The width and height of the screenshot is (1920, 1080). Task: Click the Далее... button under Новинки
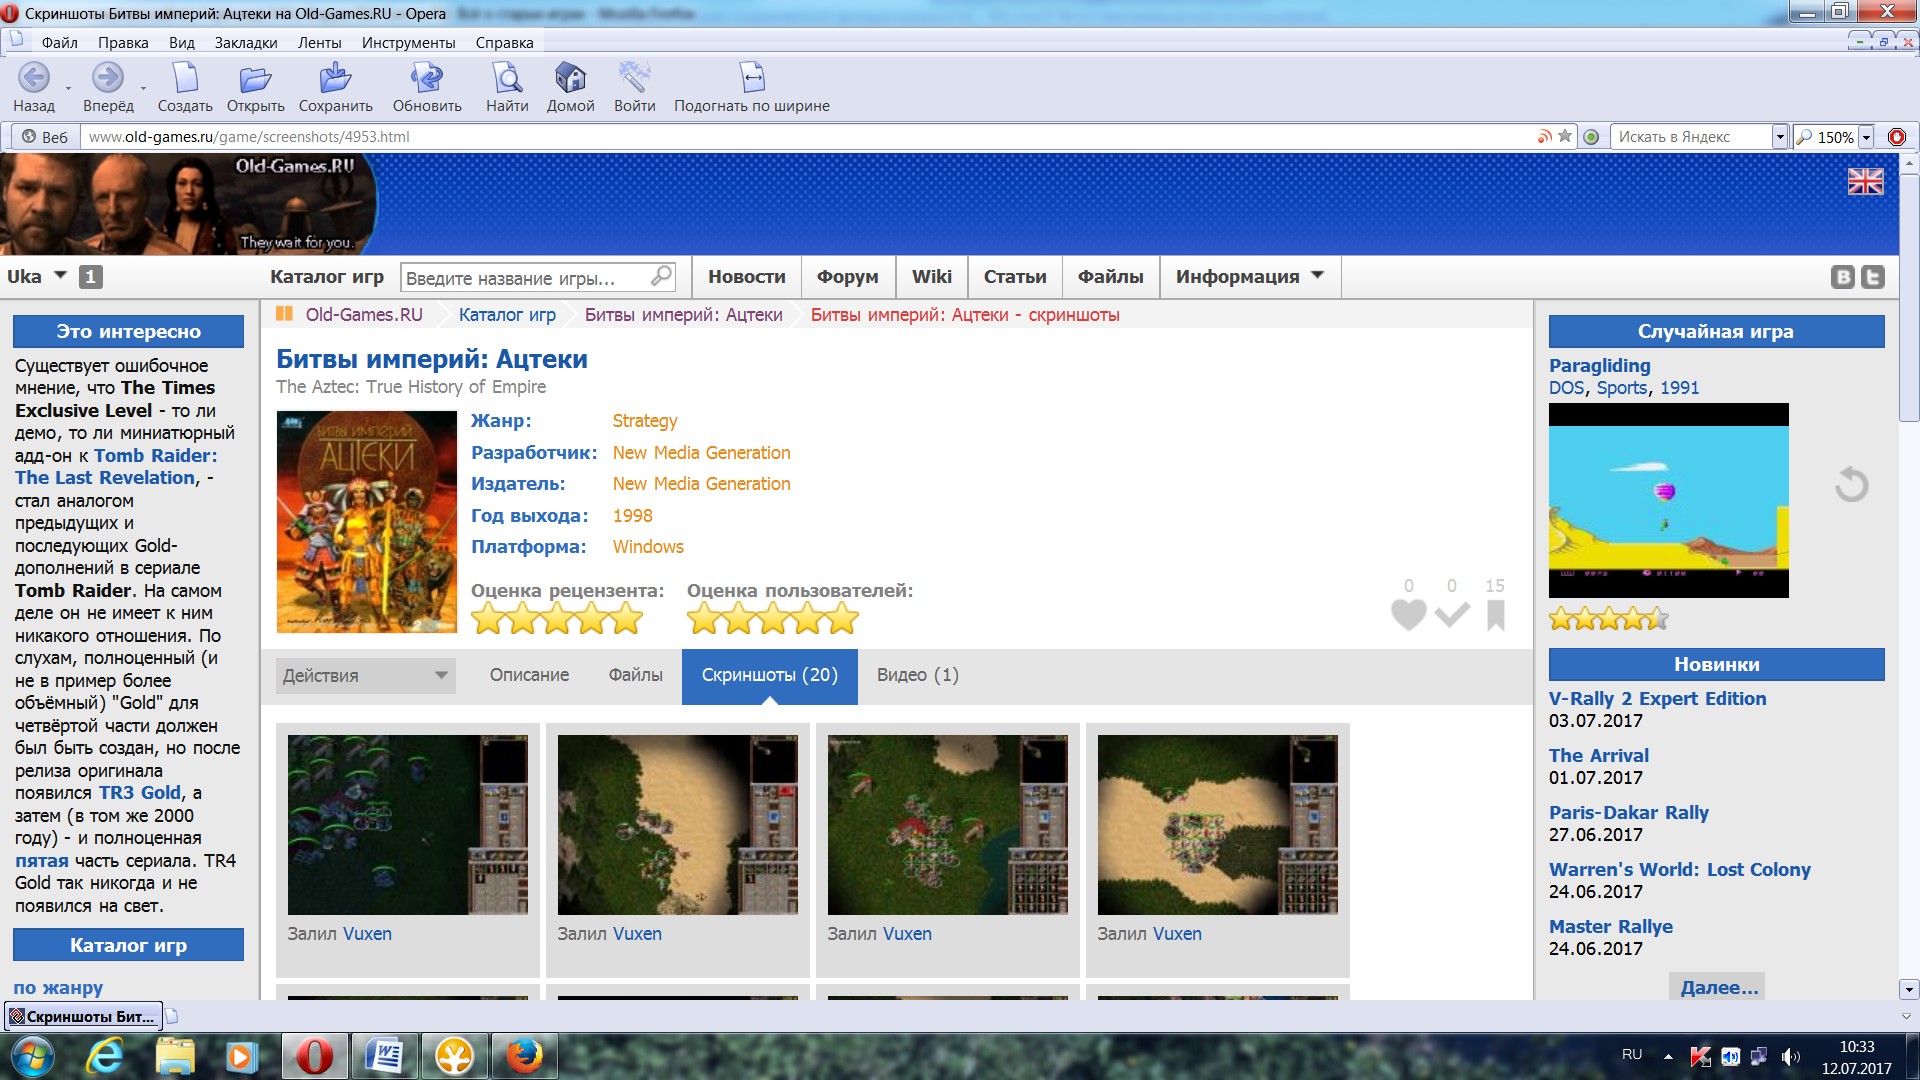coord(1717,987)
